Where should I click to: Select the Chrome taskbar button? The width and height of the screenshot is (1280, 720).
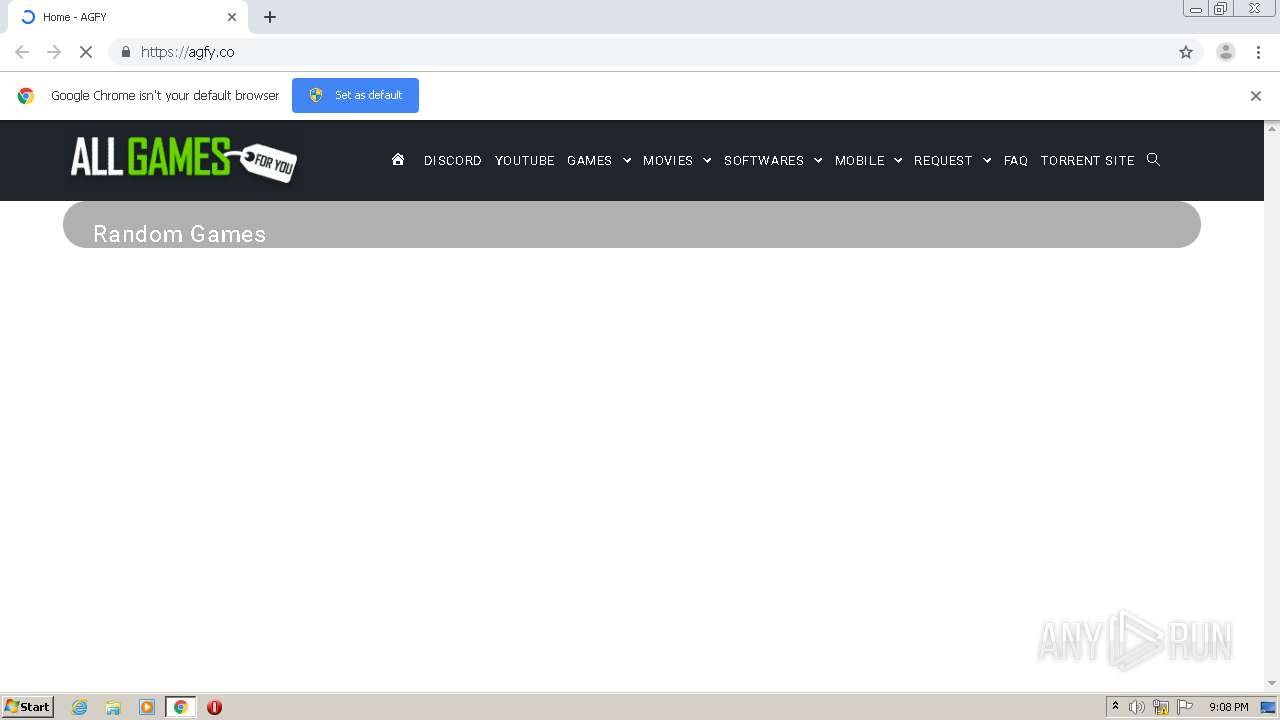[180, 707]
